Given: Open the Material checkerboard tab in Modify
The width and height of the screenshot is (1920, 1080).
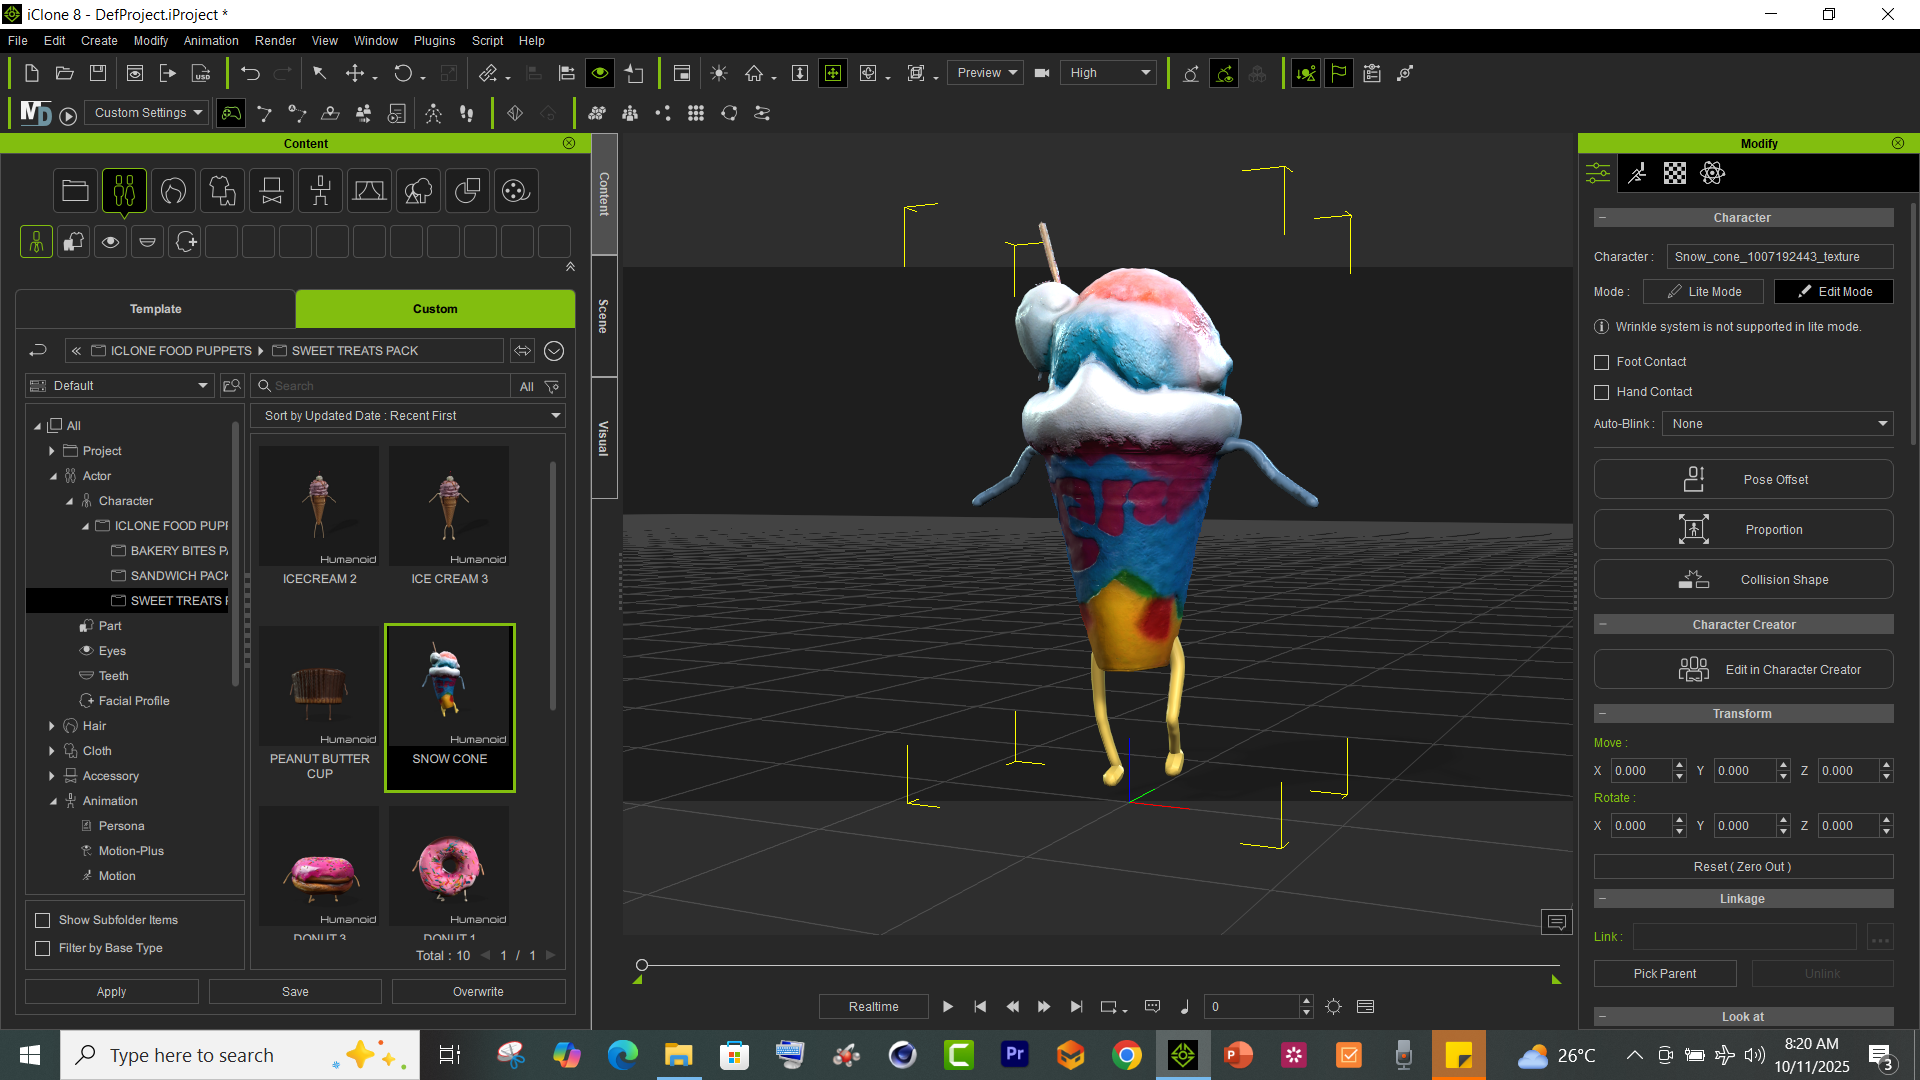Looking at the screenshot, I should pyautogui.click(x=1675, y=173).
